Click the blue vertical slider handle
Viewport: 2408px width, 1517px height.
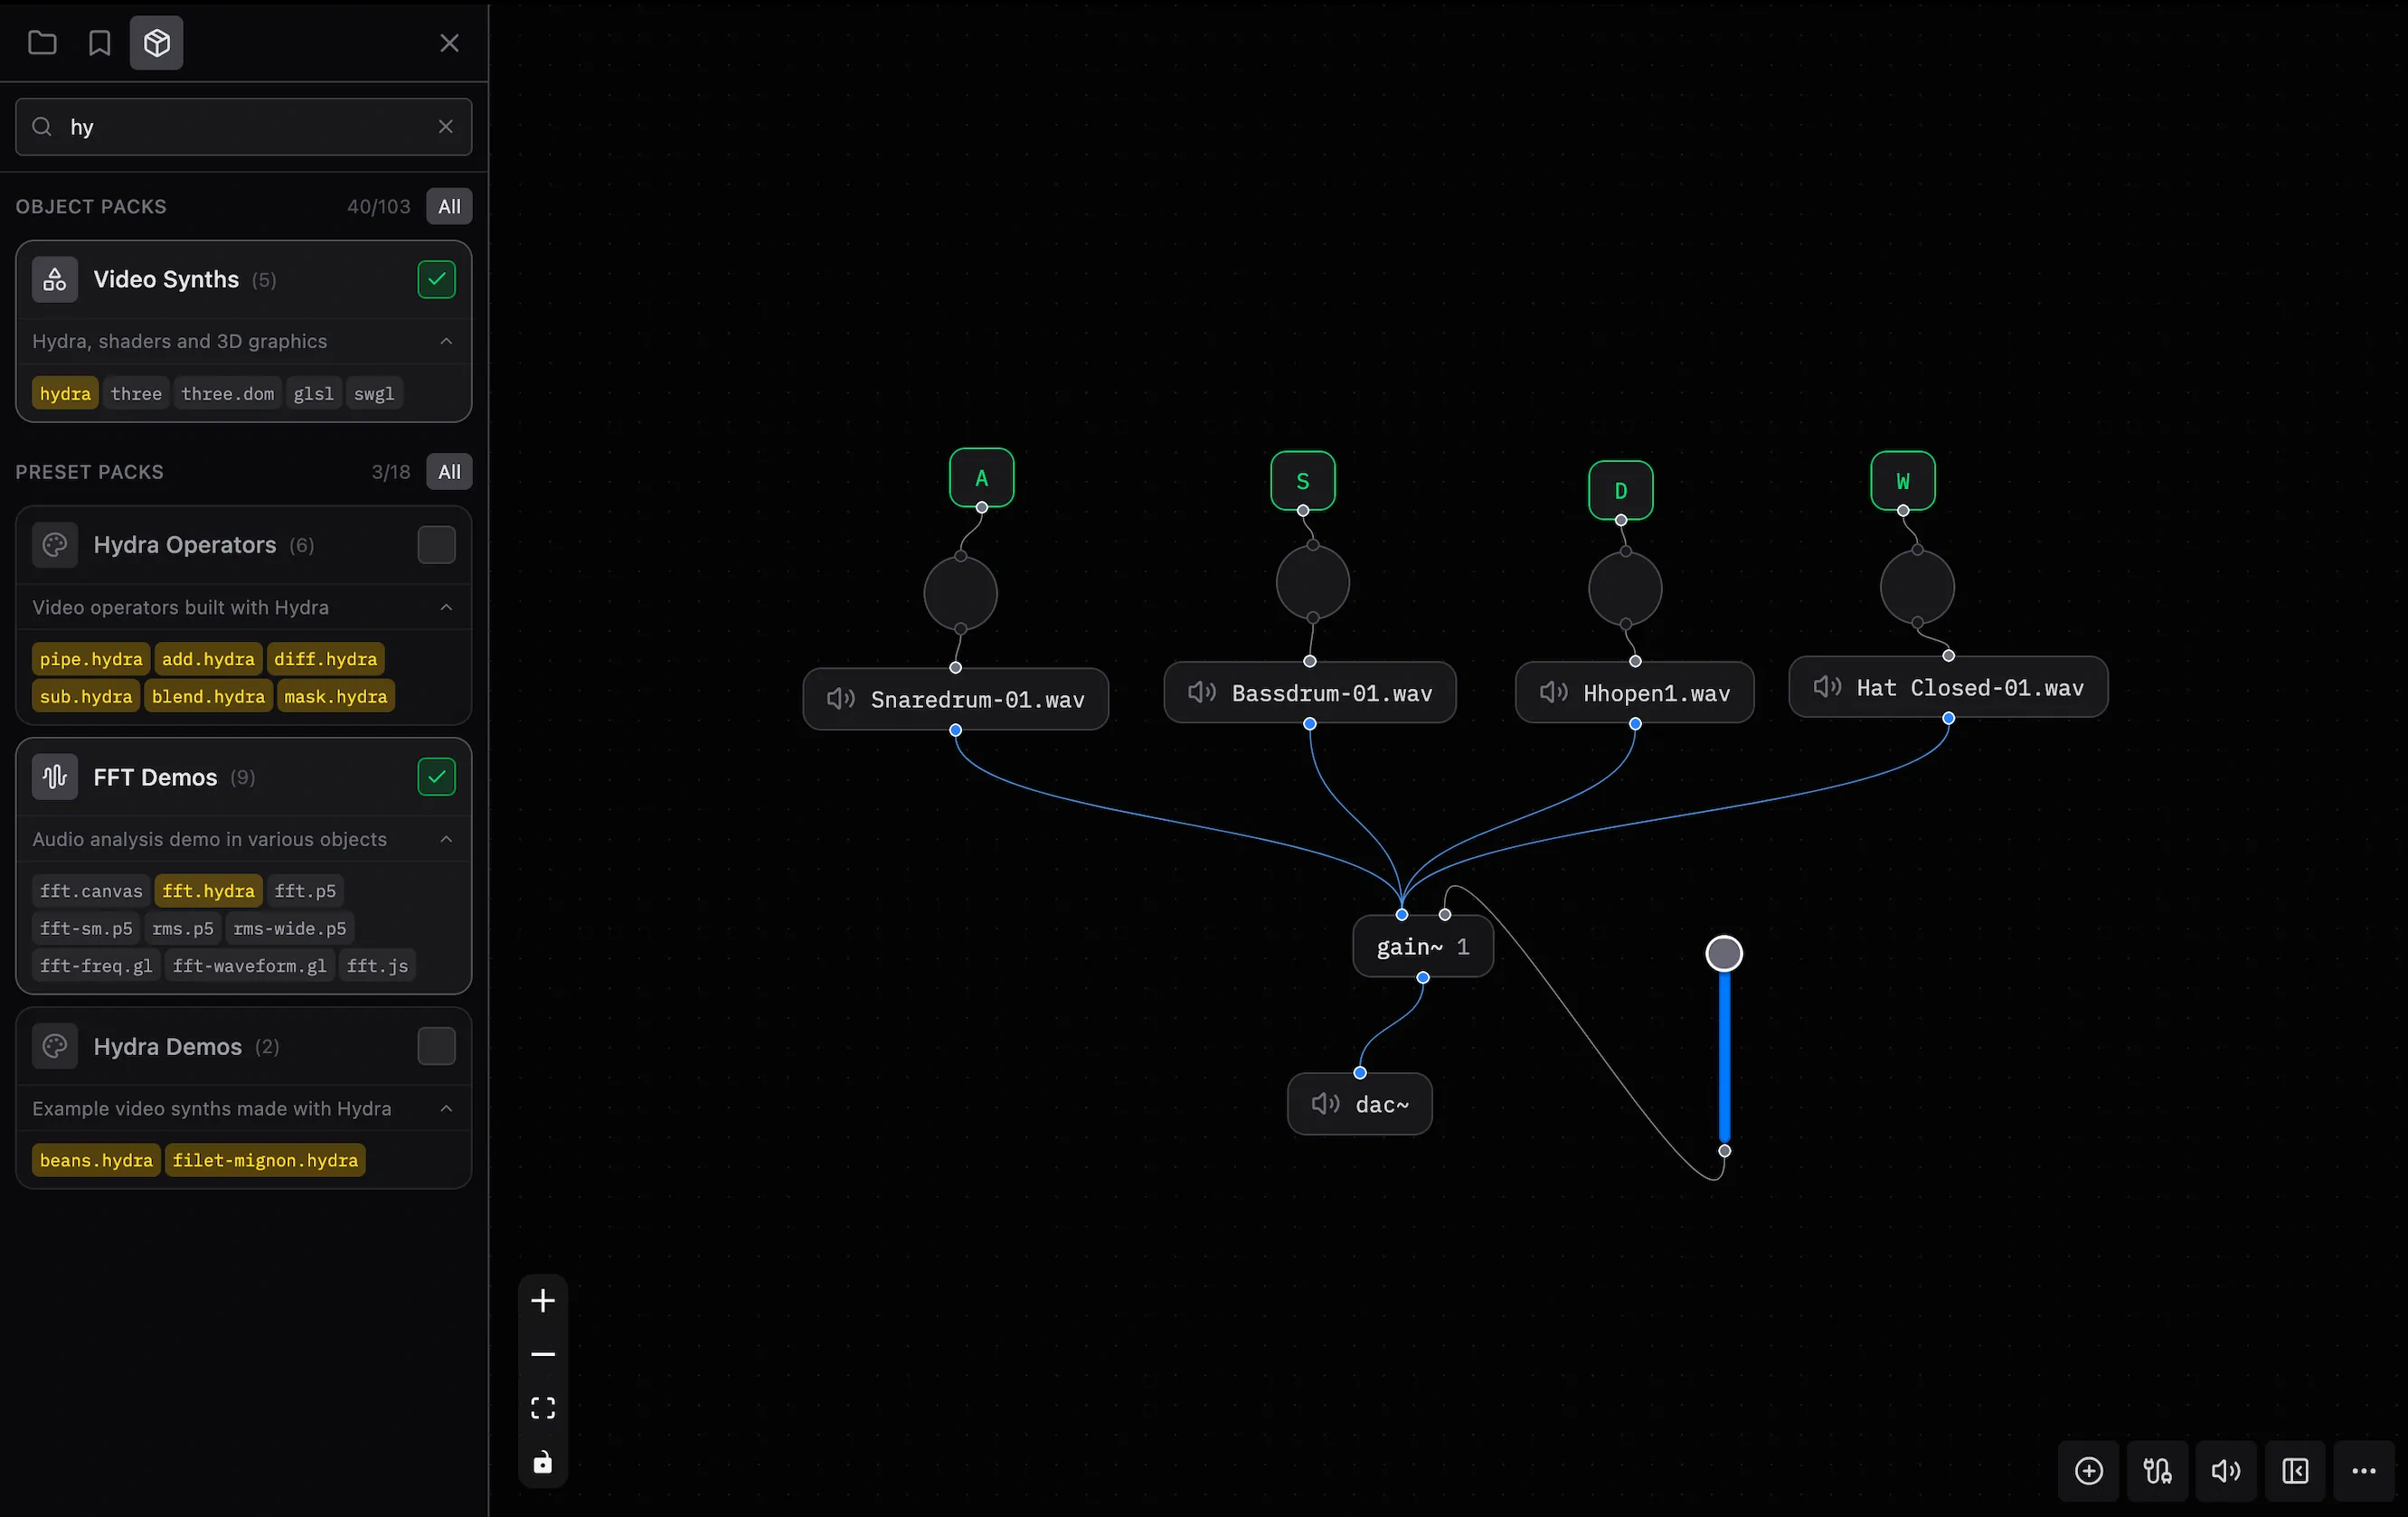click(x=1724, y=953)
